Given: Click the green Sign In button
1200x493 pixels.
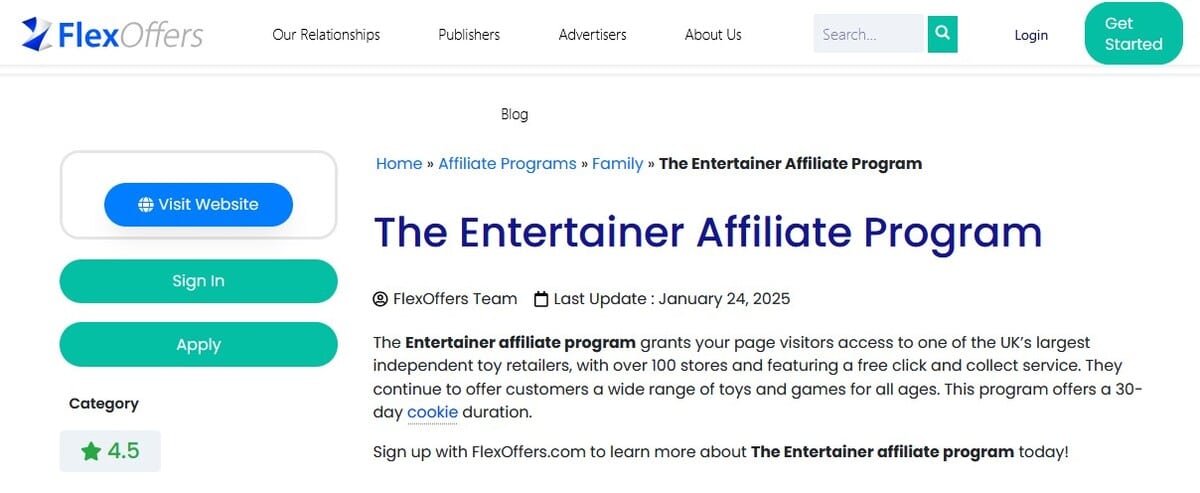Looking at the screenshot, I should coord(199,281).
